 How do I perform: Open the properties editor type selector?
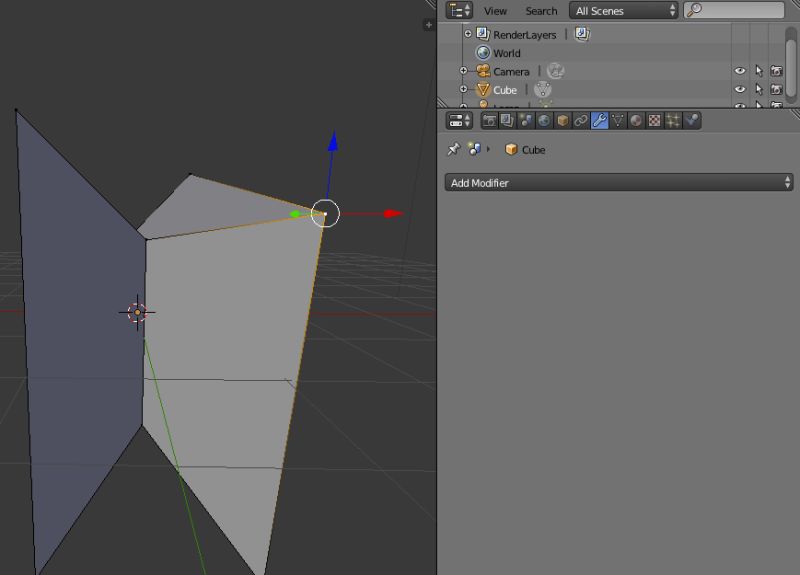point(459,121)
